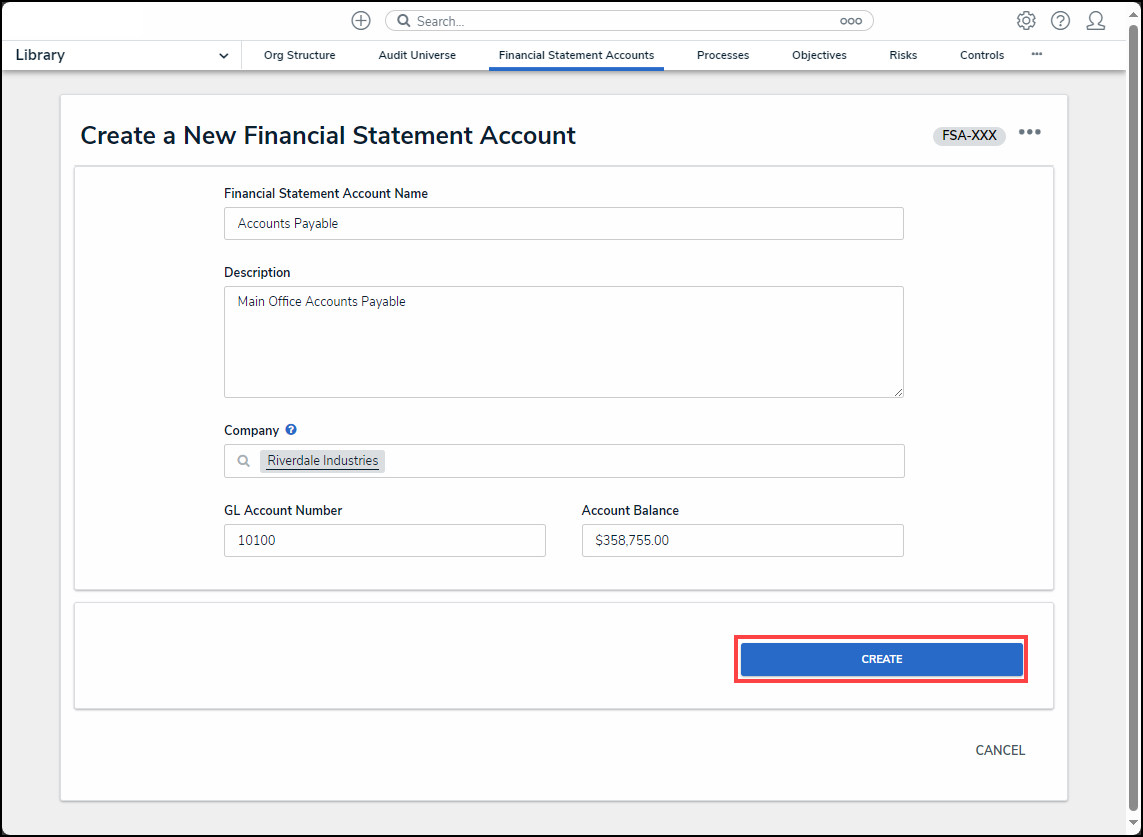Go to the Processes tab

[723, 55]
